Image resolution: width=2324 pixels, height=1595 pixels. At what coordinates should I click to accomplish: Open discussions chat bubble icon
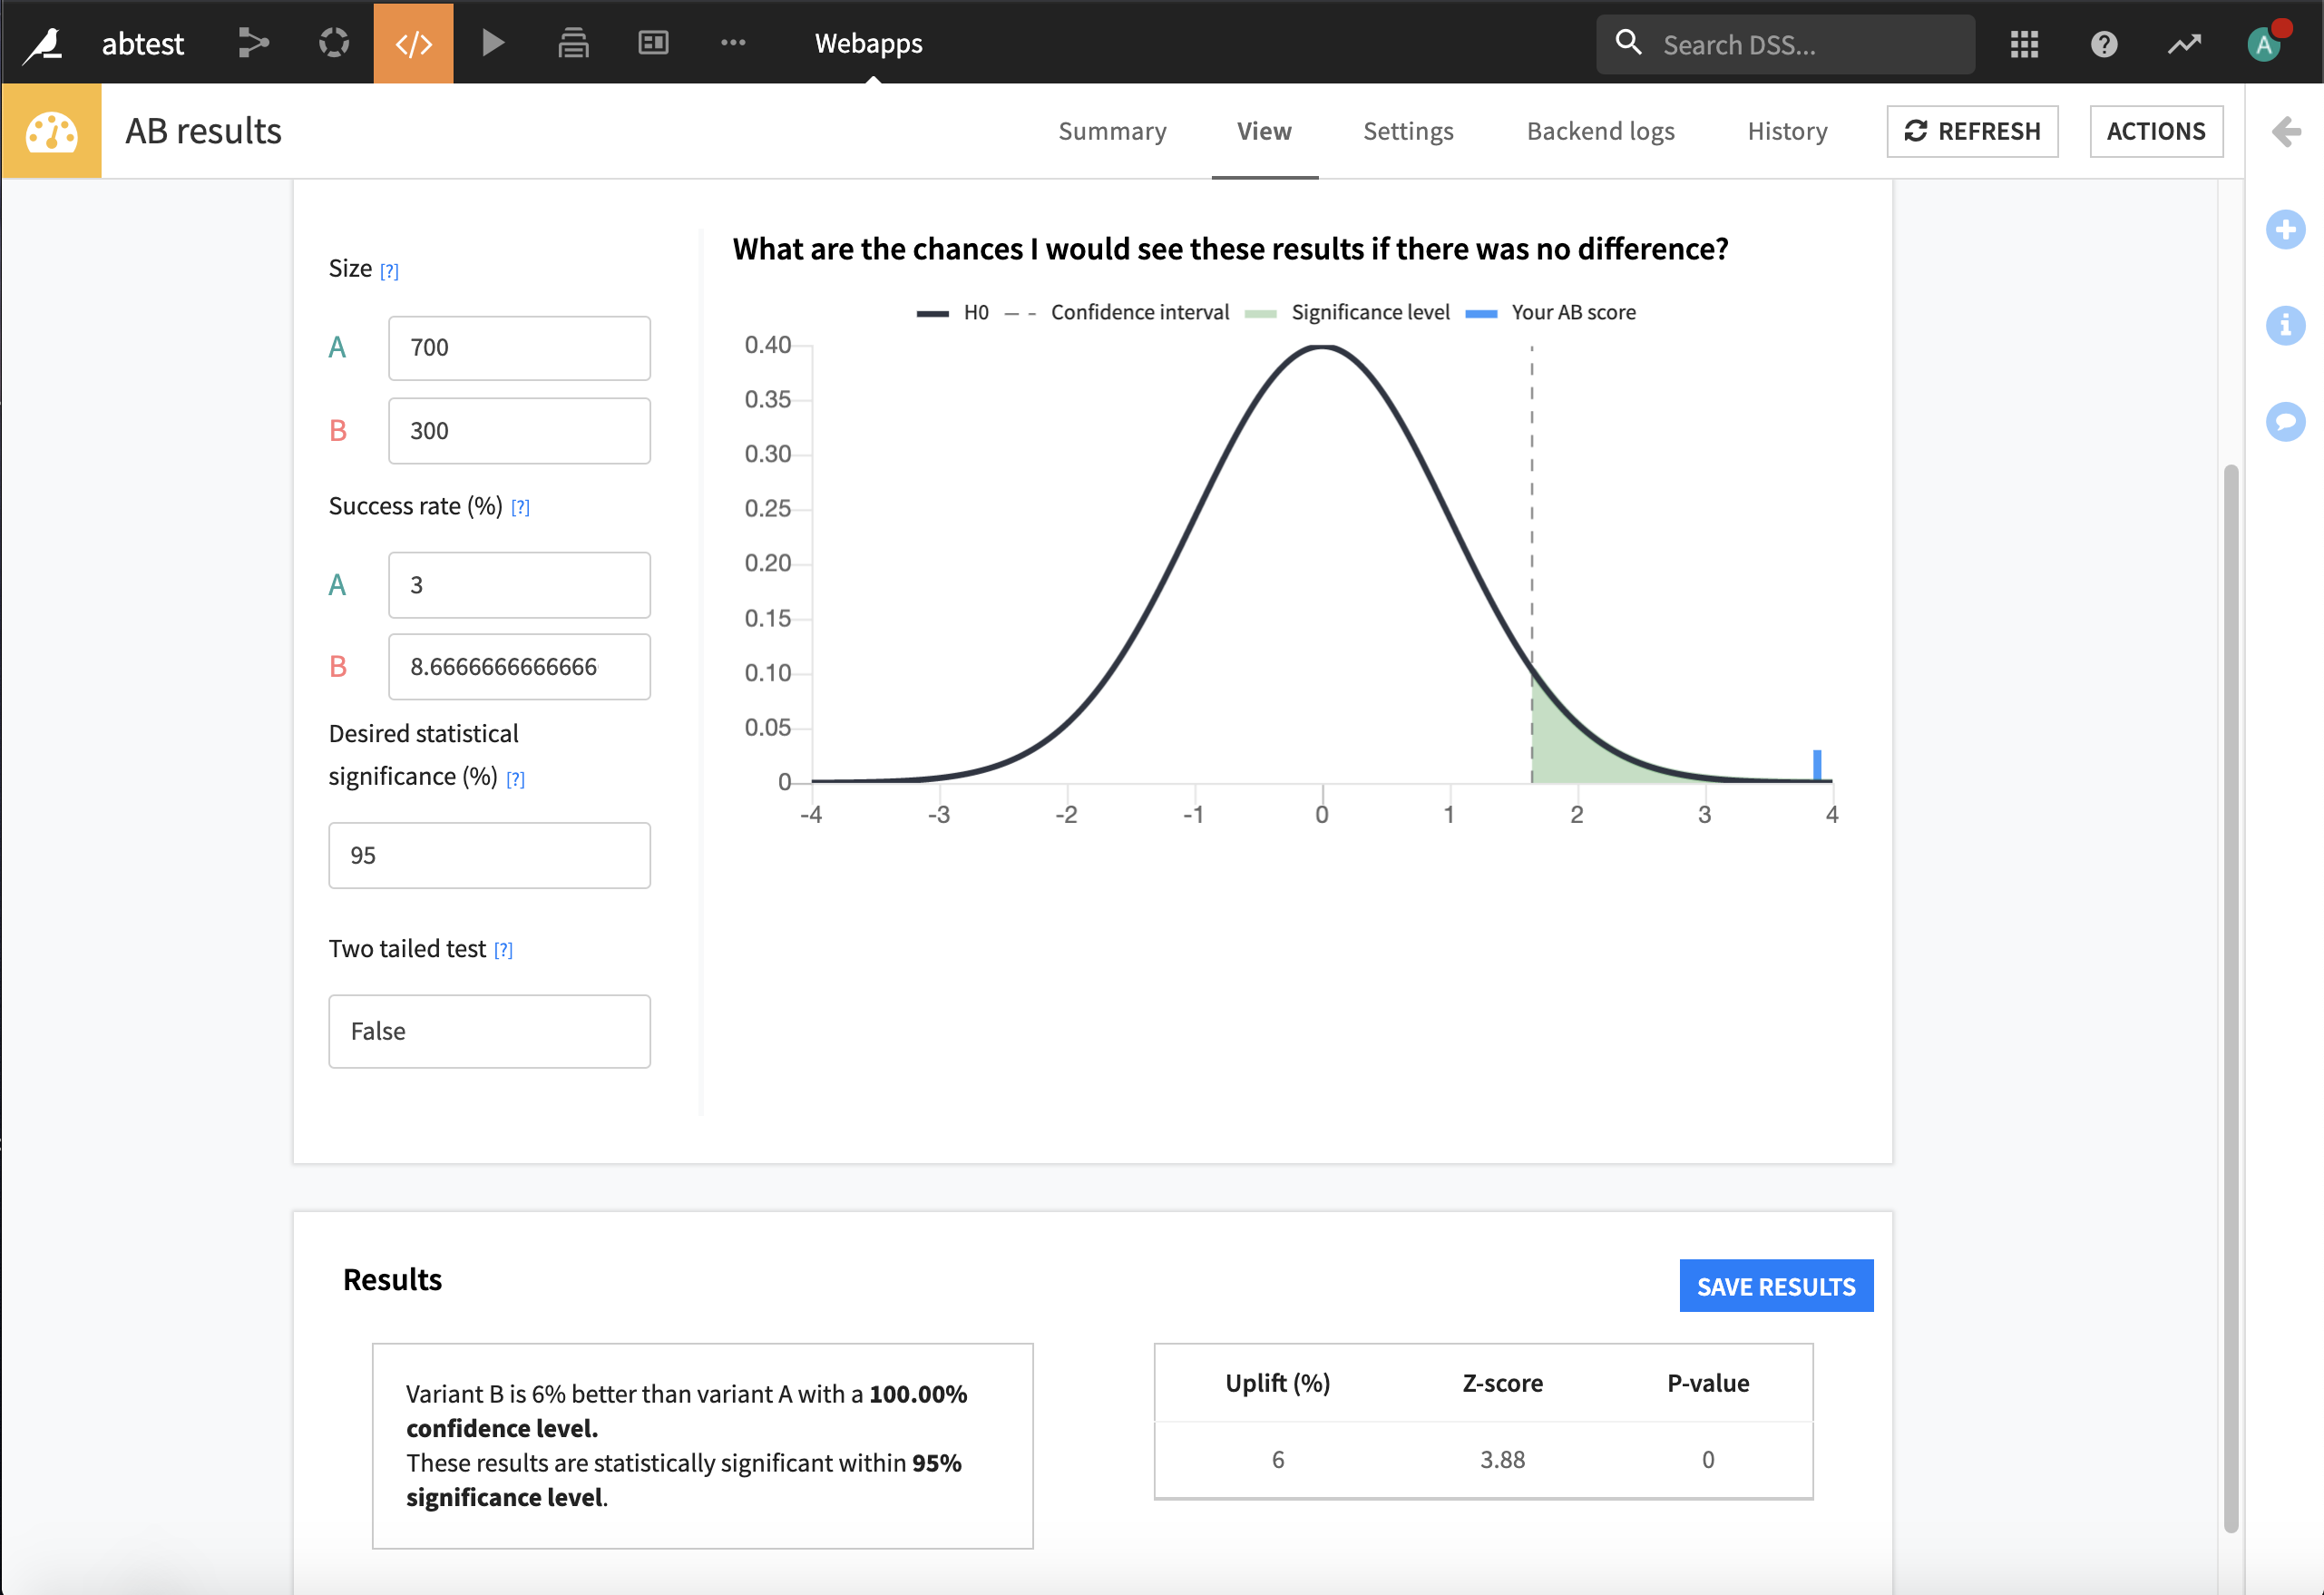tap(2284, 421)
